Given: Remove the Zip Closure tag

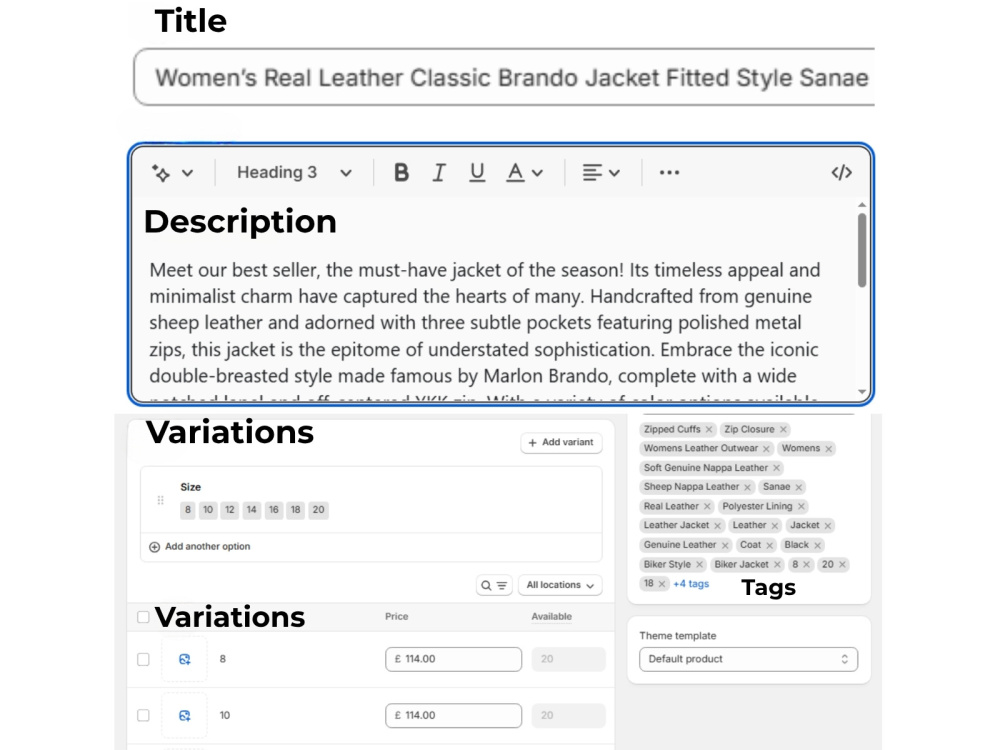Looking at the screenshot, I should (783, 430).
